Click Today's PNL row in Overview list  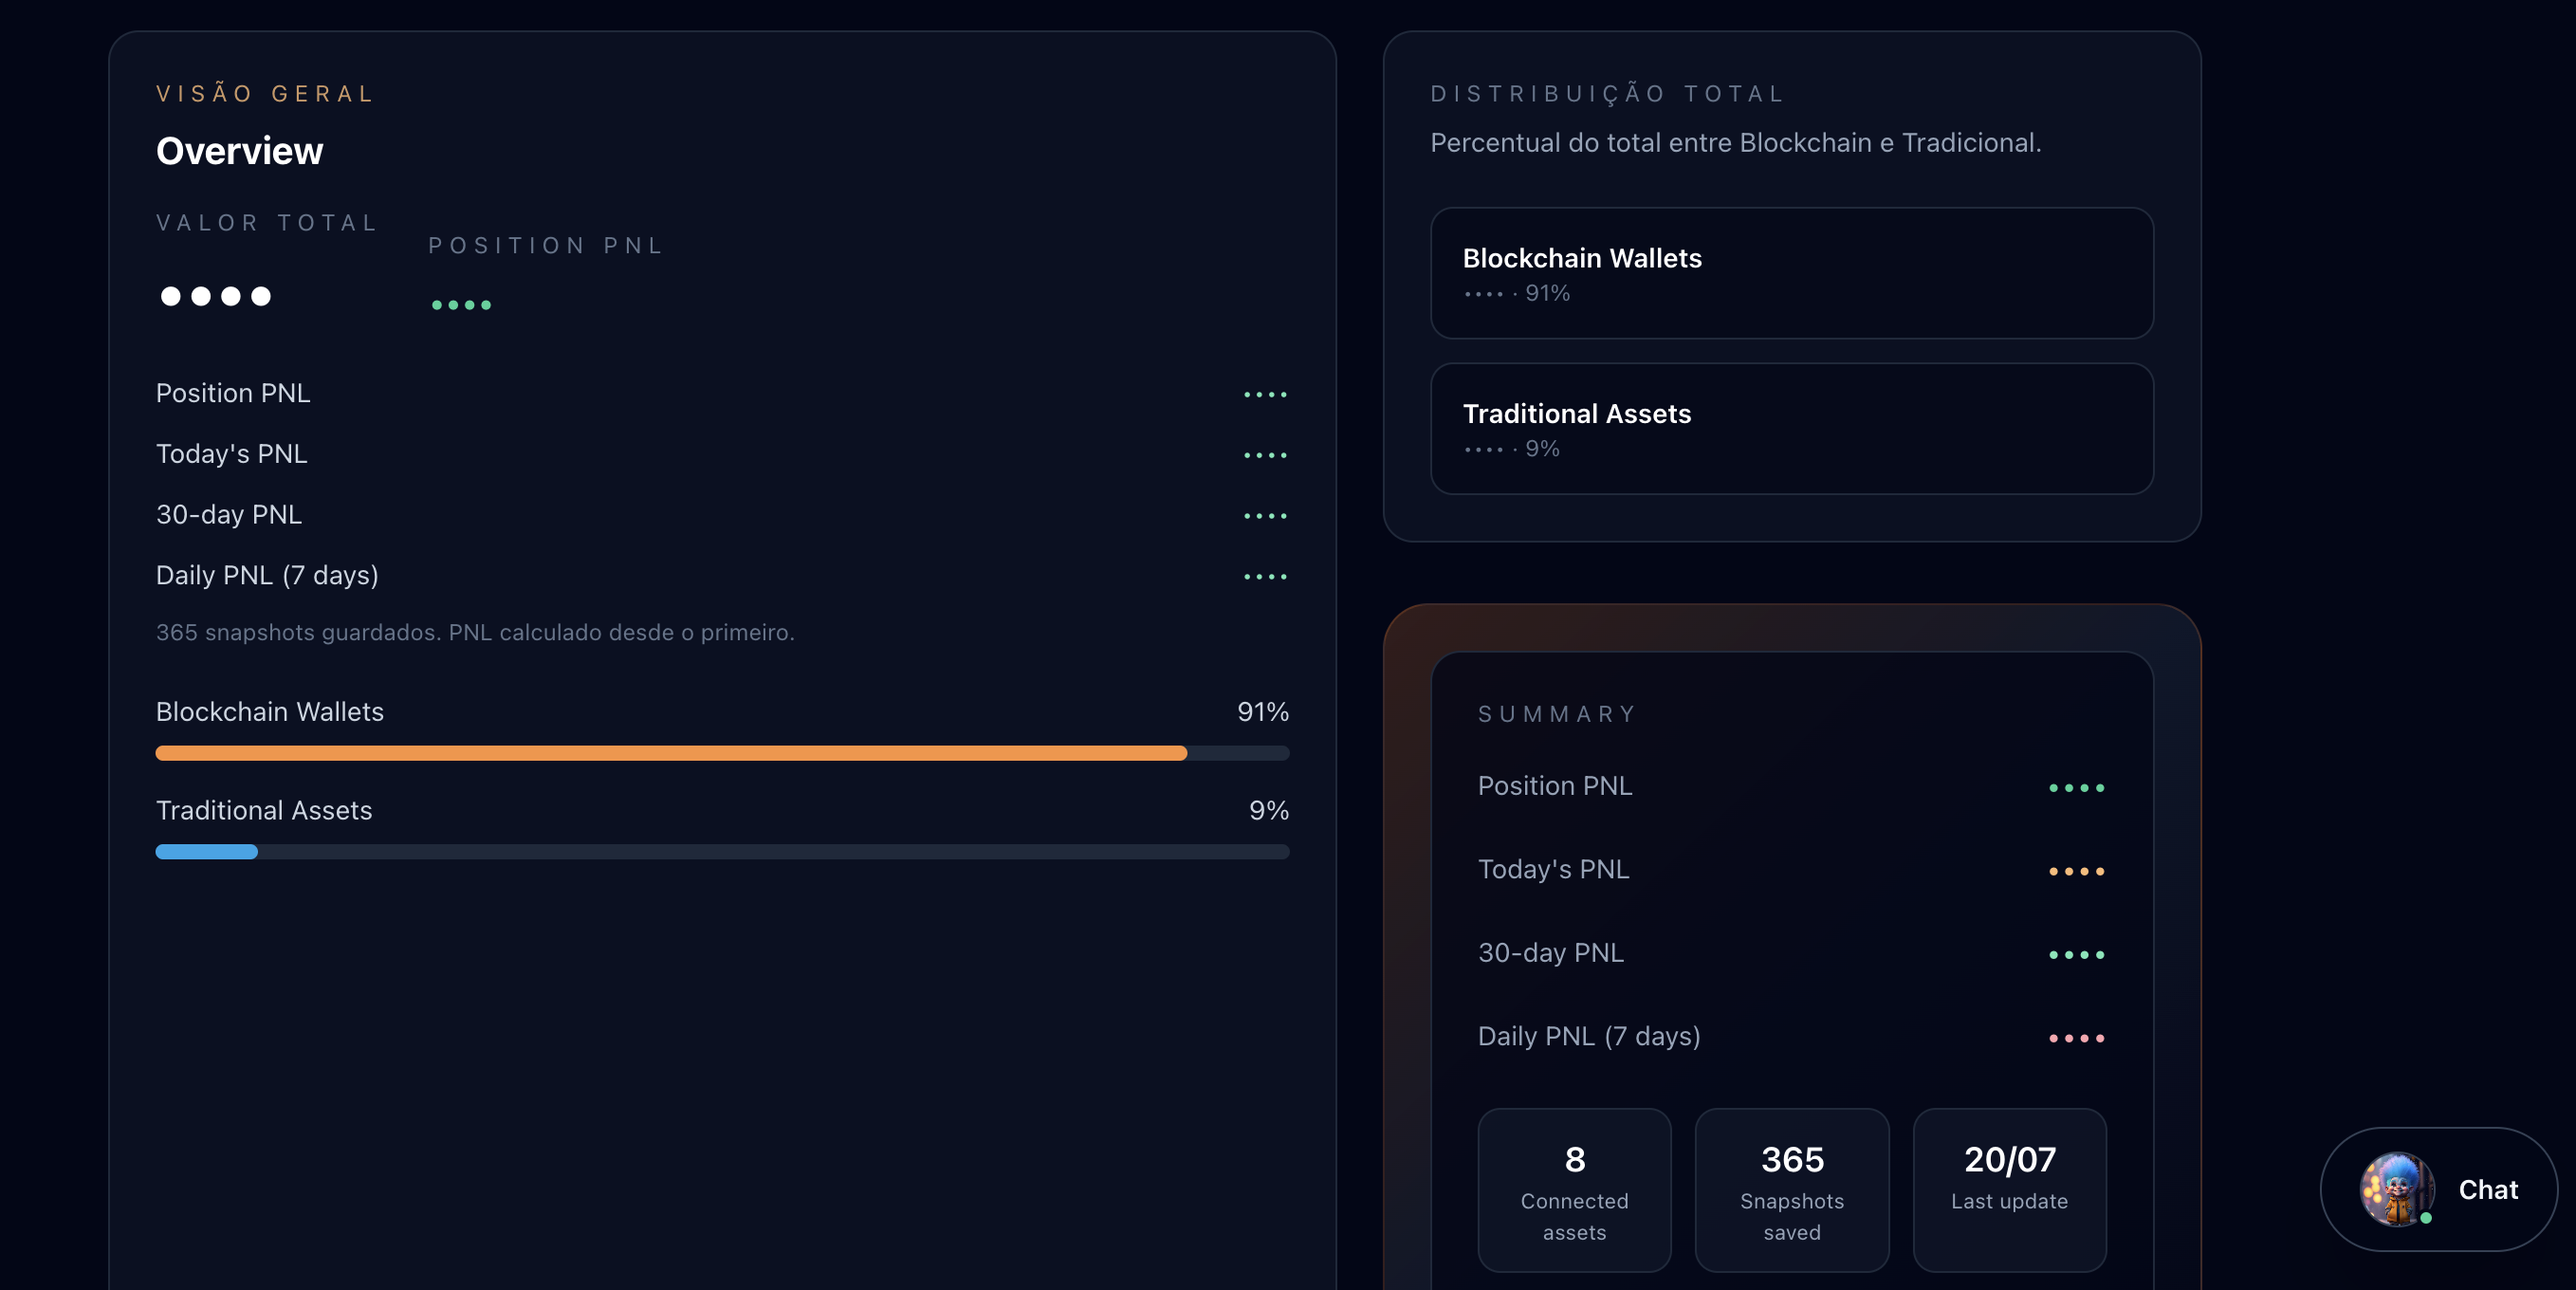point(722,455)
